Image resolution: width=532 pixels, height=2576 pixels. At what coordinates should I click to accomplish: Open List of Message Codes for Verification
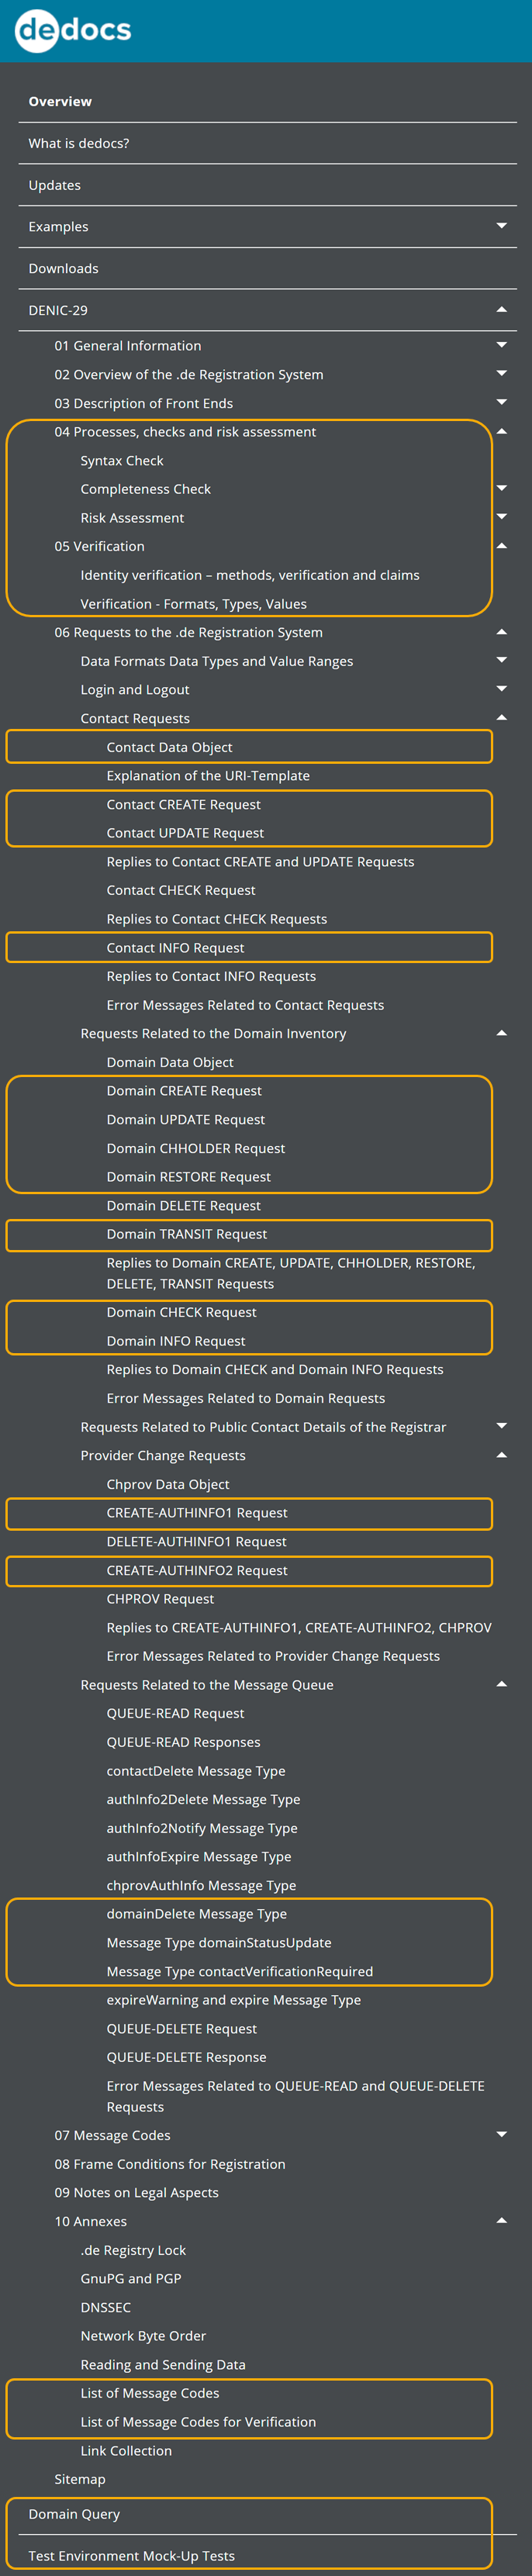coord(198,2421)
